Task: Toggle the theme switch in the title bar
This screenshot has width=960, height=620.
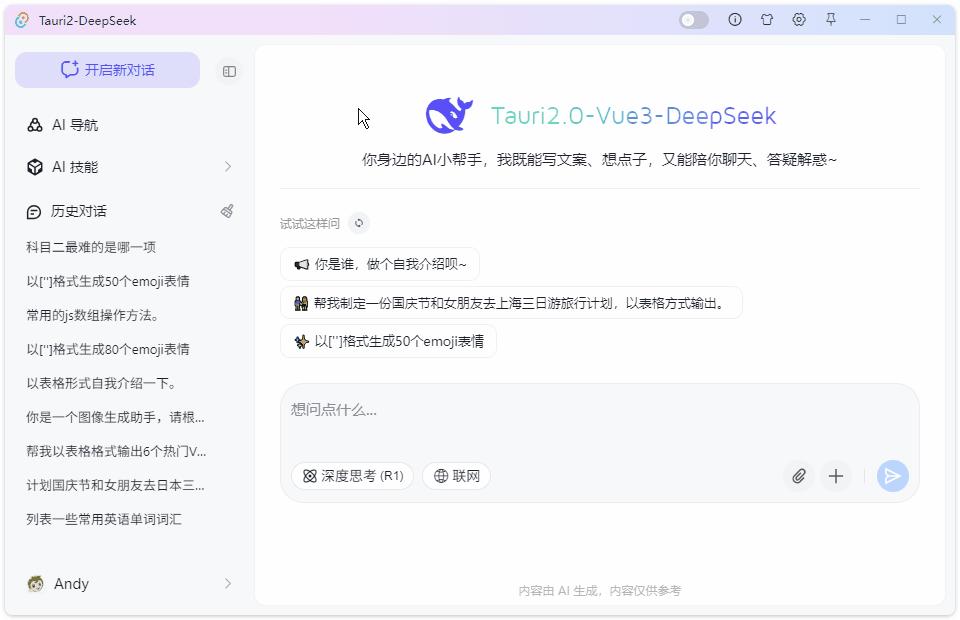Action: (x=692, y=19)
